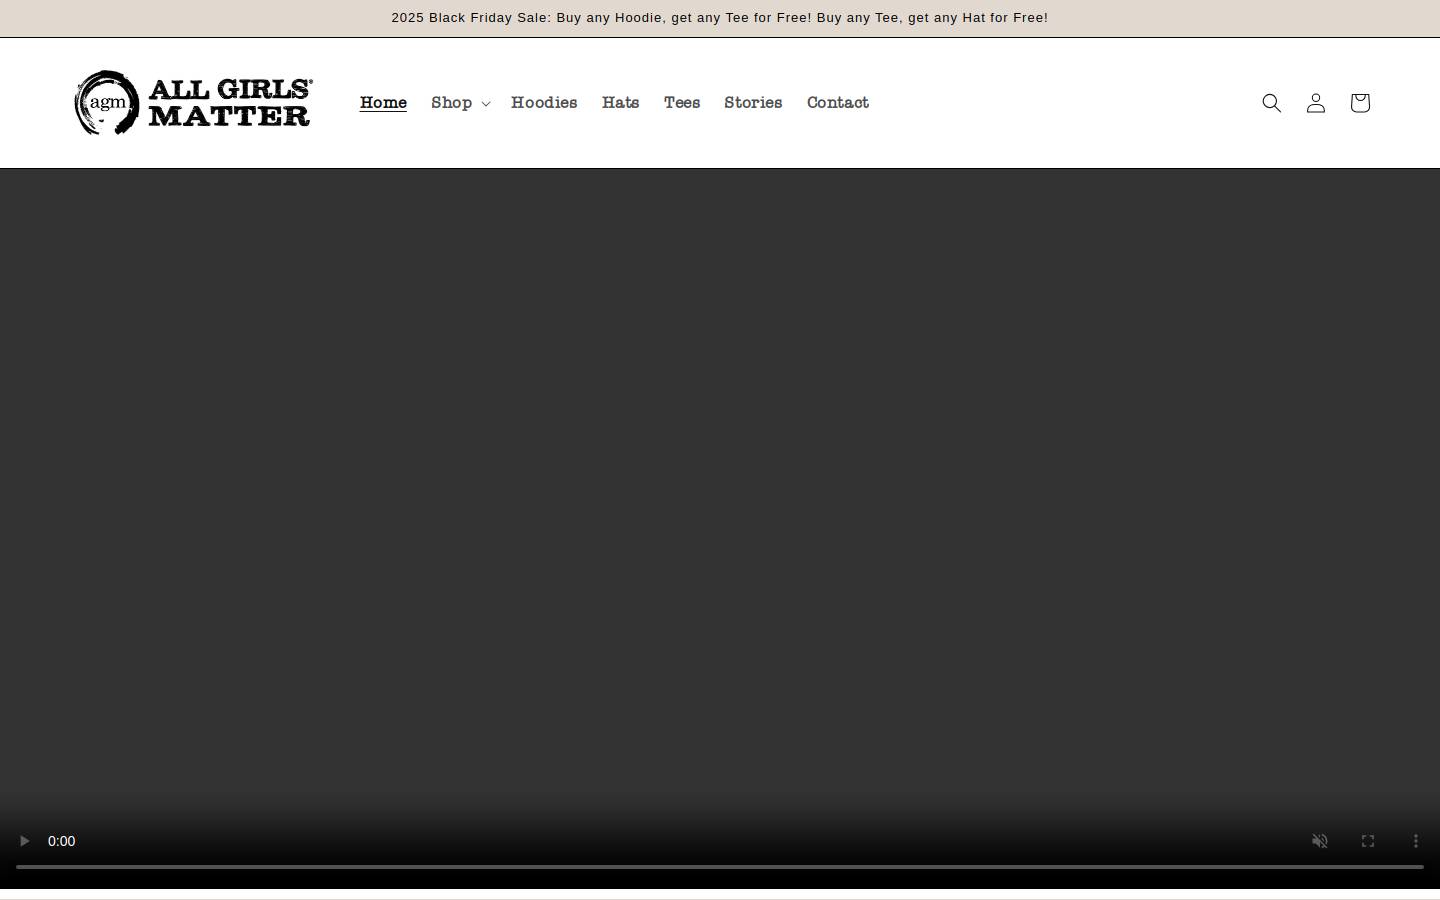Open the Hoodies page

coord(544,103)
